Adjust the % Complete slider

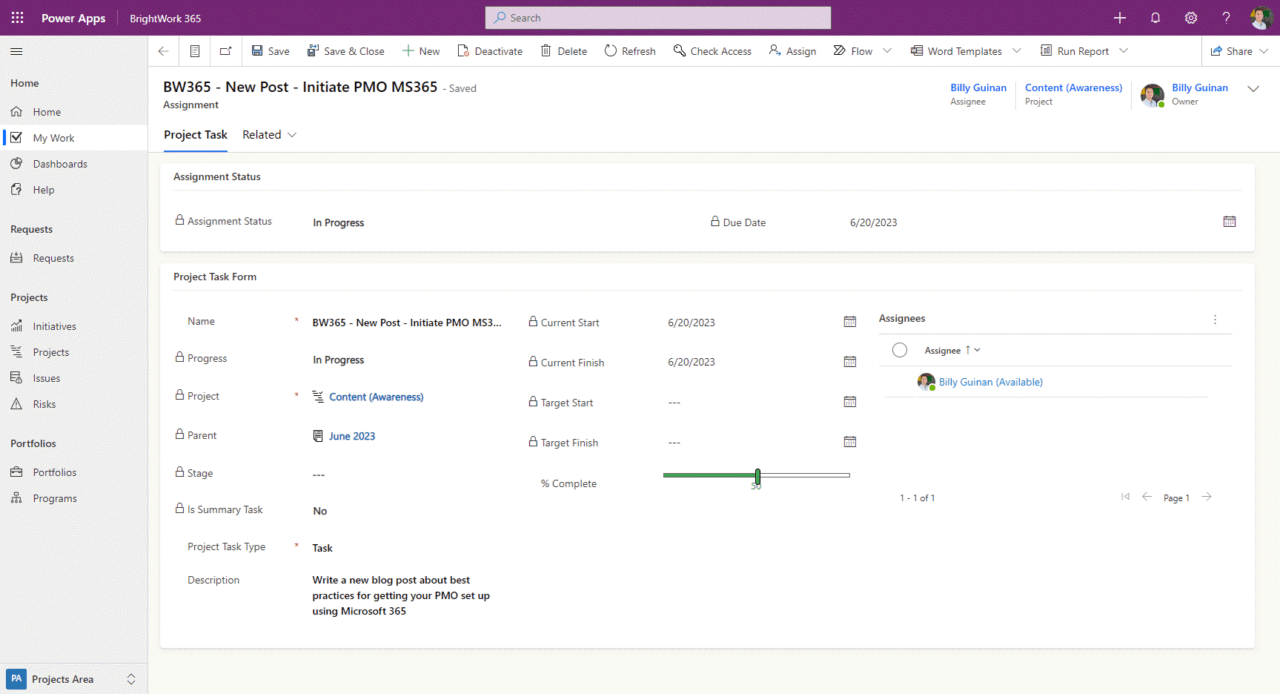[x=757, y=477]
